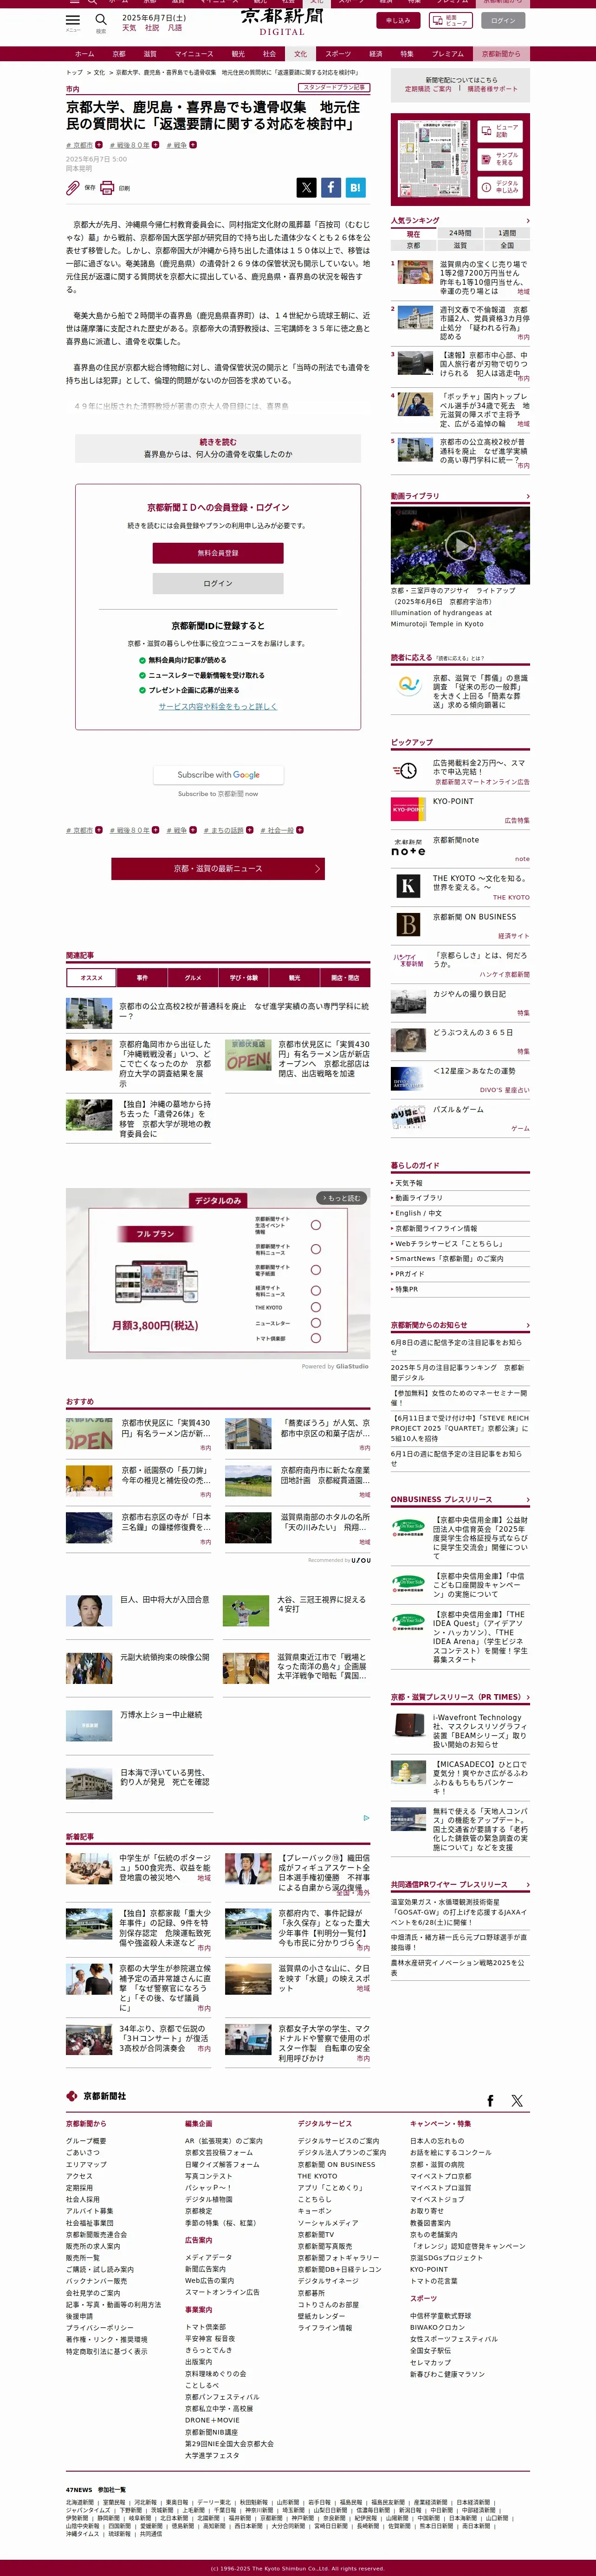
Task: Click plus icon beside 社会一般 tag
Action: (x=300, y=830)
